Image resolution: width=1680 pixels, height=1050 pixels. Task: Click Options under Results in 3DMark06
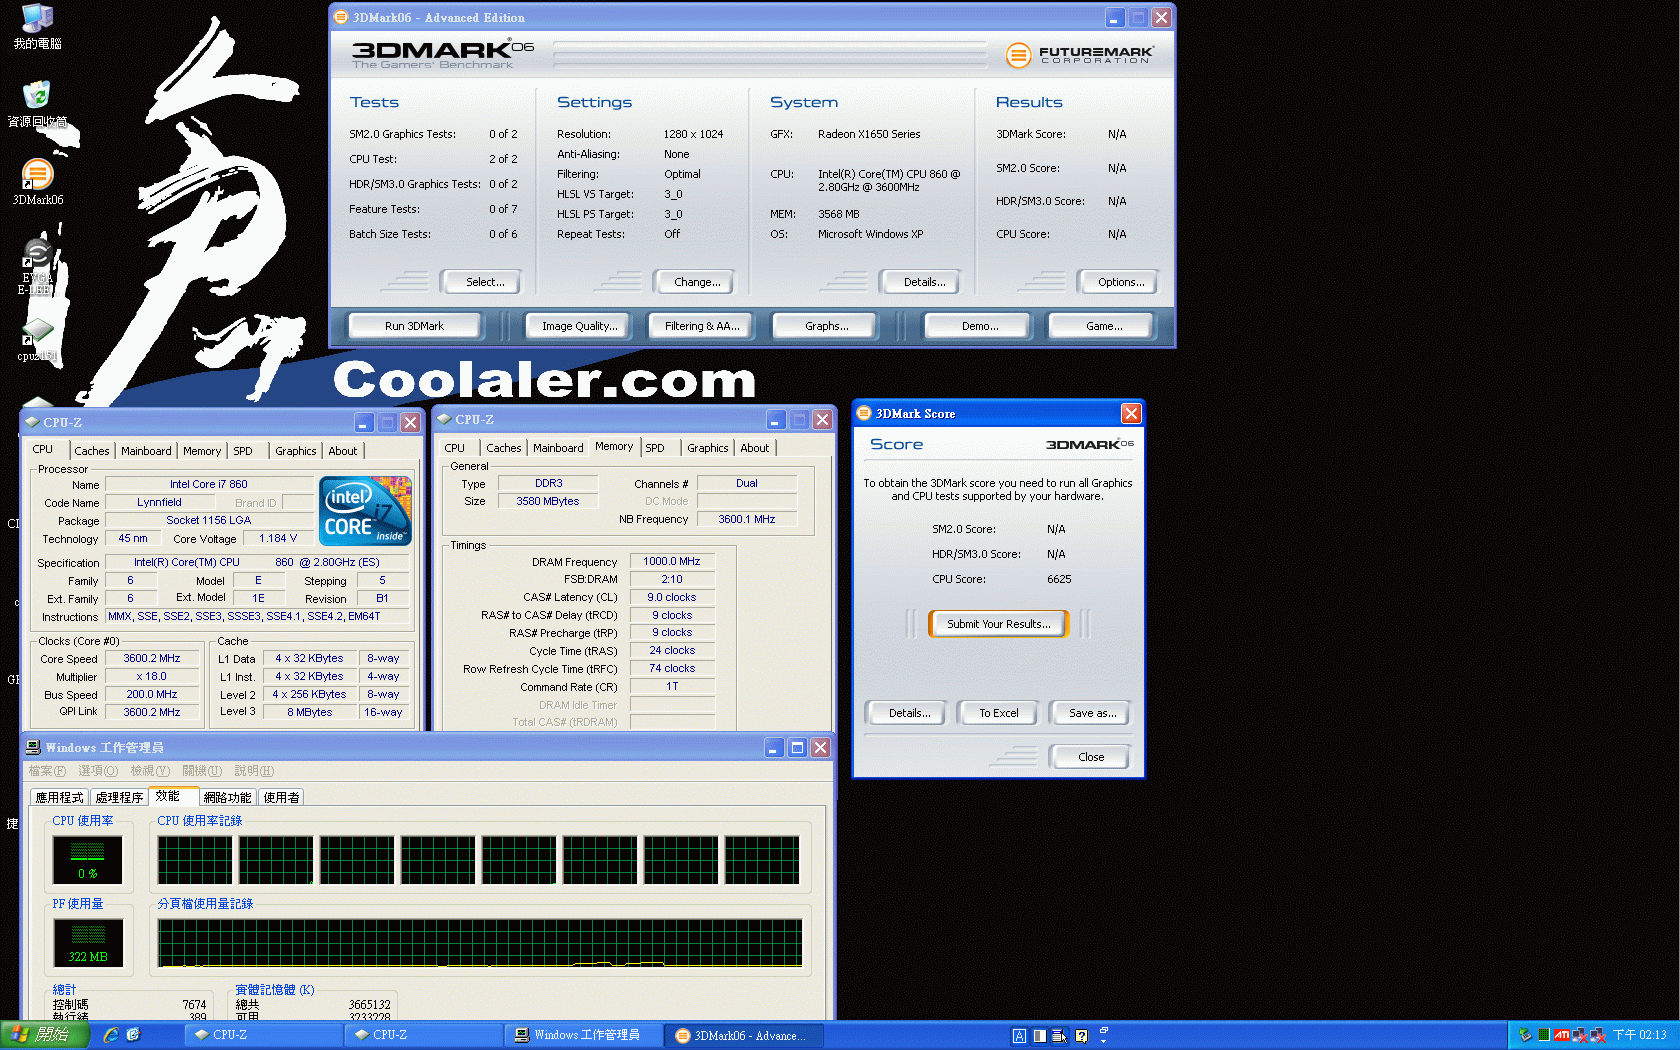click(x=1121, y=282)
